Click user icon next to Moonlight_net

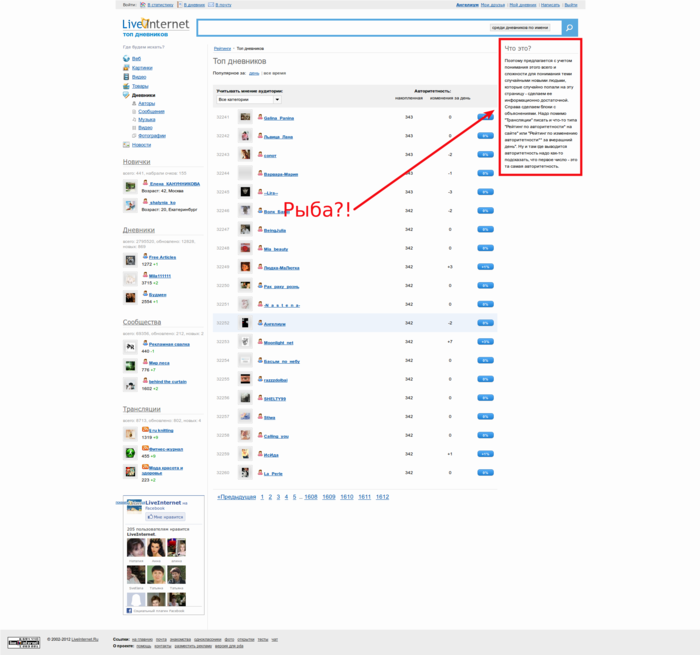pos(260,342)
